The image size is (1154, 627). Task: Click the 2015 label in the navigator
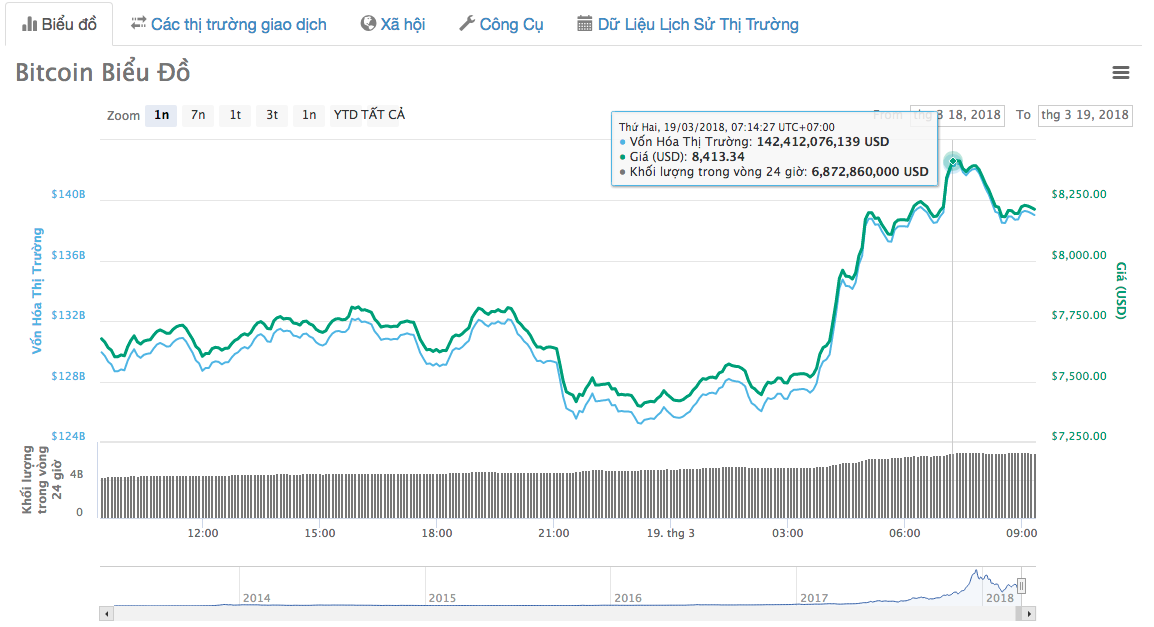(x=442, y=598)
